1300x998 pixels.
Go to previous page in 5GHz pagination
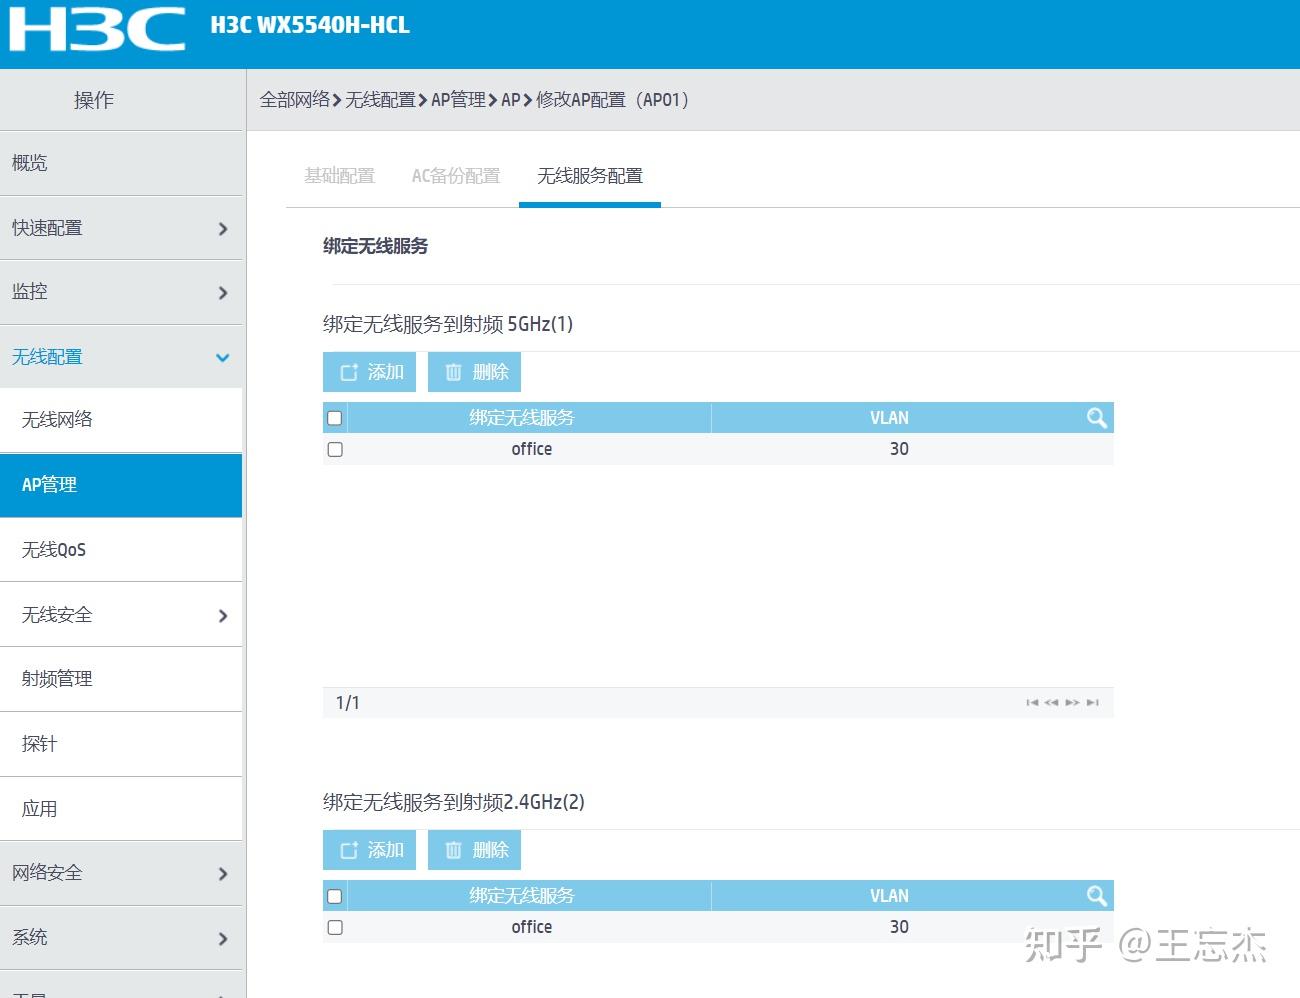coord(1051,703)
